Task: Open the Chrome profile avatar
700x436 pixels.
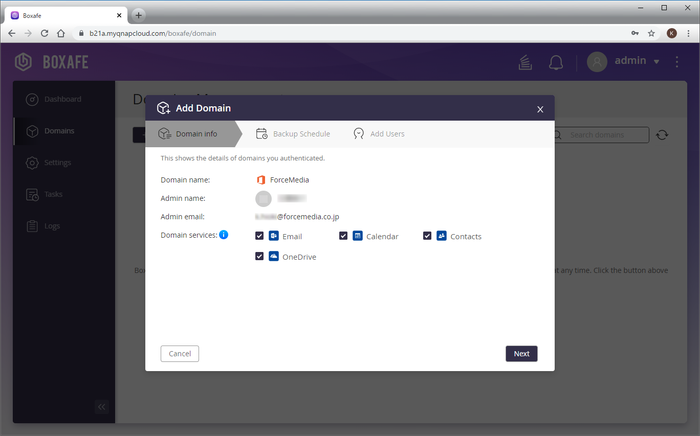Action: click(x=671, y=33)
